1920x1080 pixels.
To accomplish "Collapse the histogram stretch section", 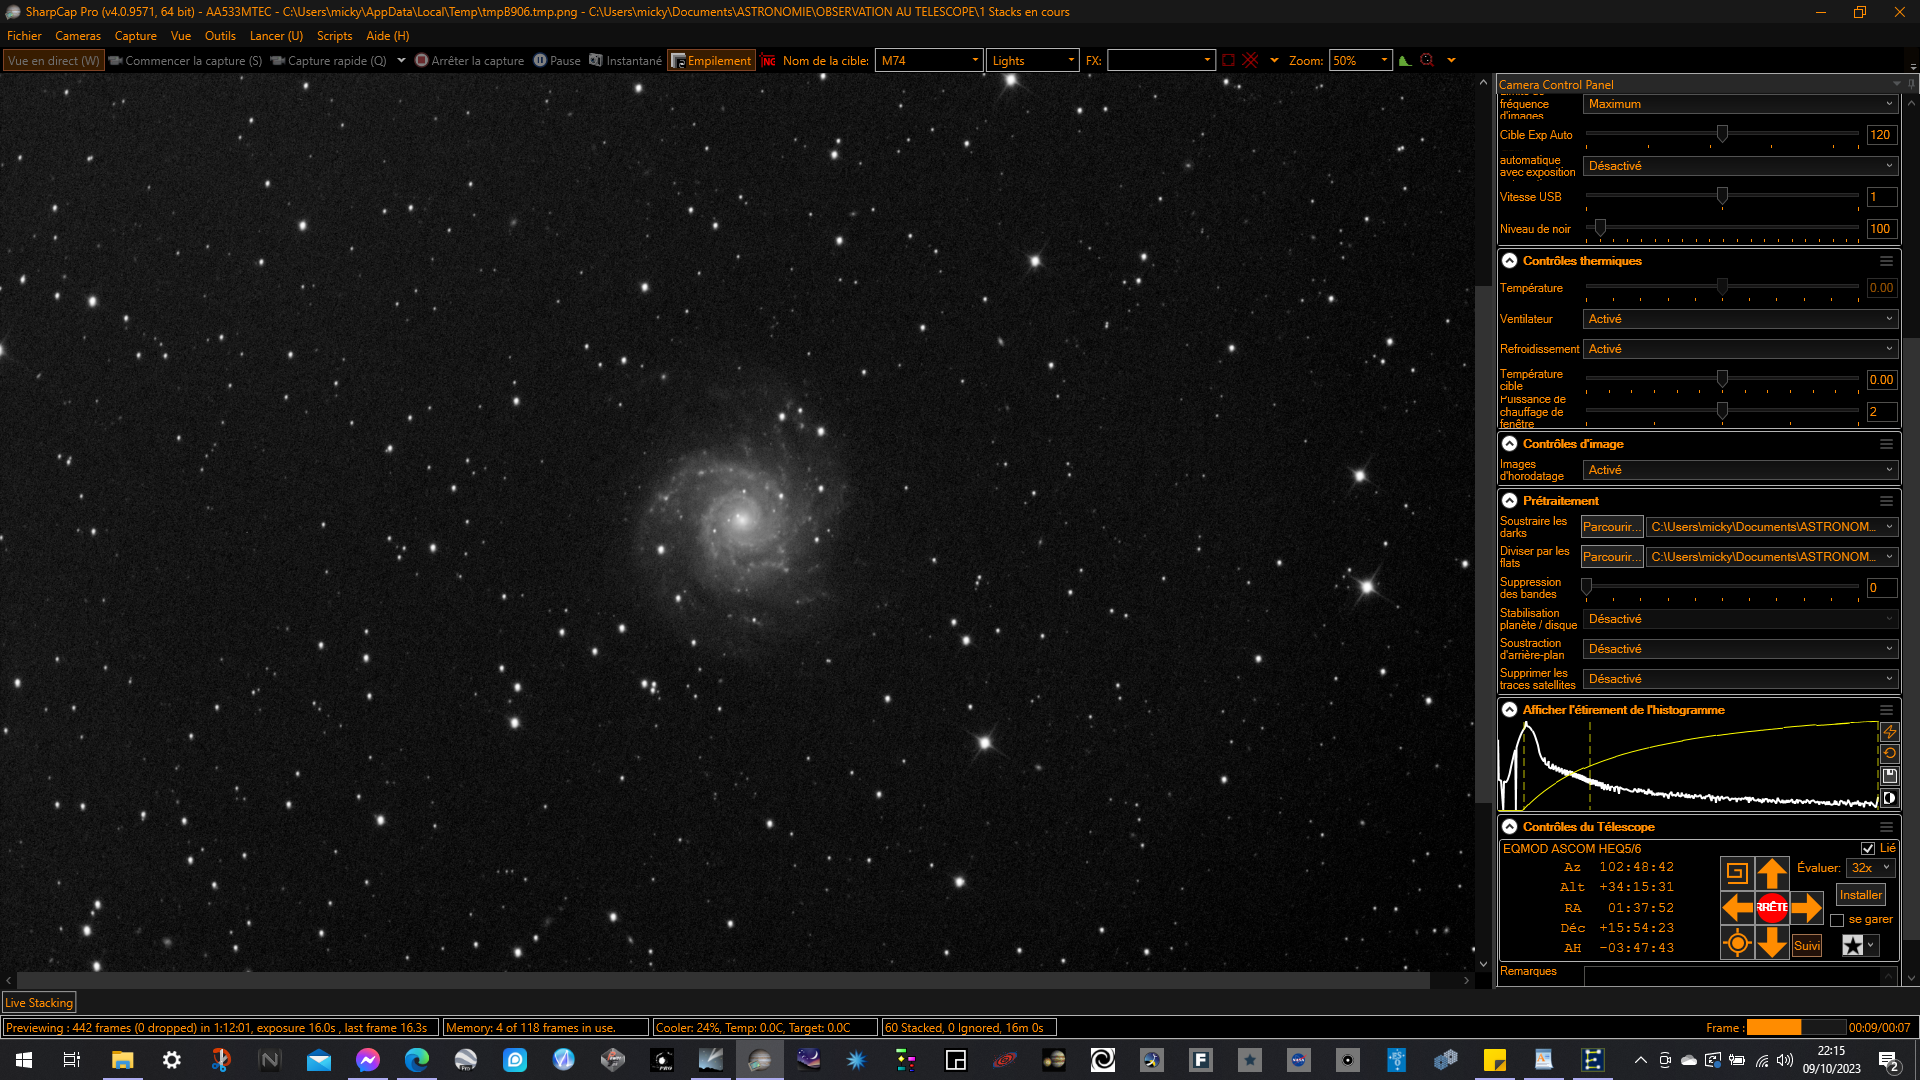I will coord(1509,710).
